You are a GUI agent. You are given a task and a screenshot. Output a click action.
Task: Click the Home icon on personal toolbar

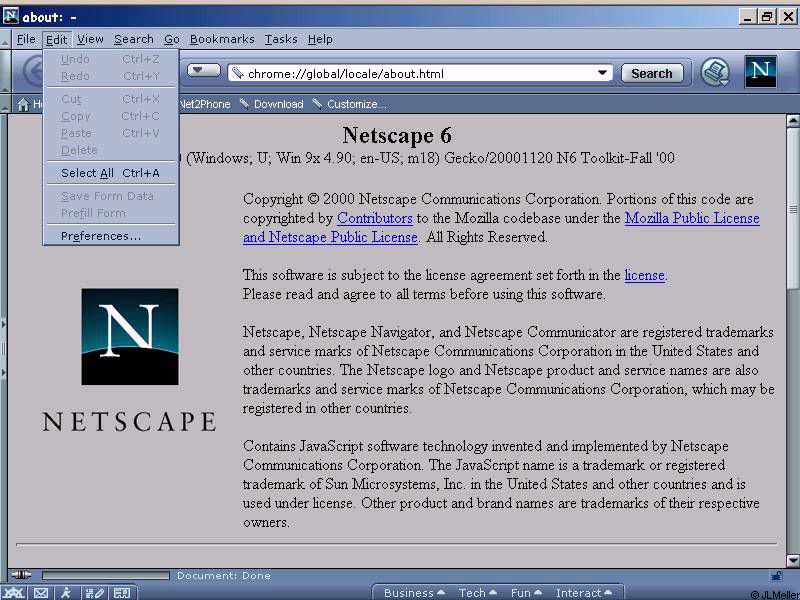[x=23, y=105]
